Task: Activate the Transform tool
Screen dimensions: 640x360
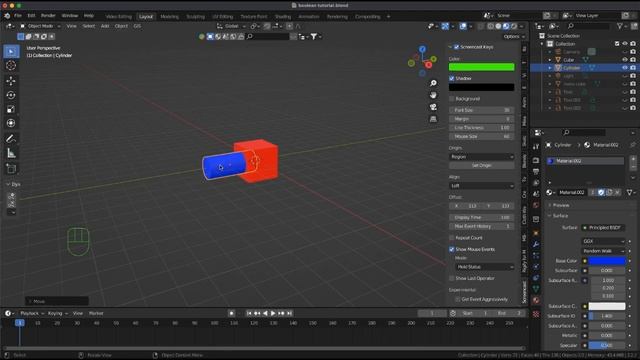Action: (x=11, y=123)
